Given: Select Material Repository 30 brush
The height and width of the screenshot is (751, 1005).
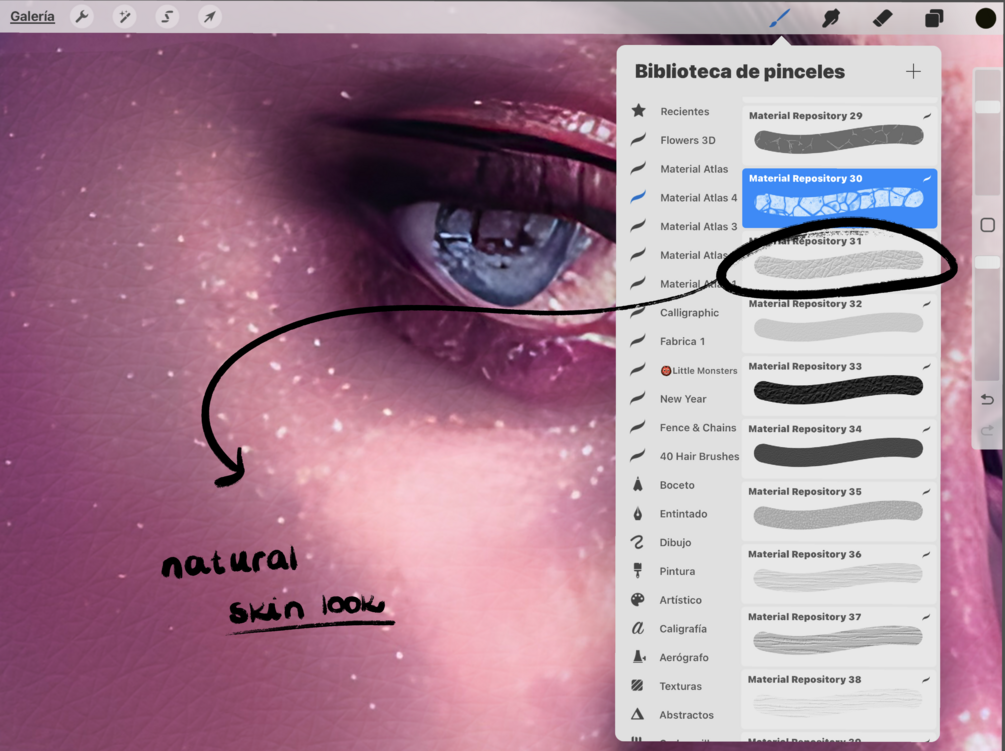Looking at the screenshot, I should pos(840,198).
